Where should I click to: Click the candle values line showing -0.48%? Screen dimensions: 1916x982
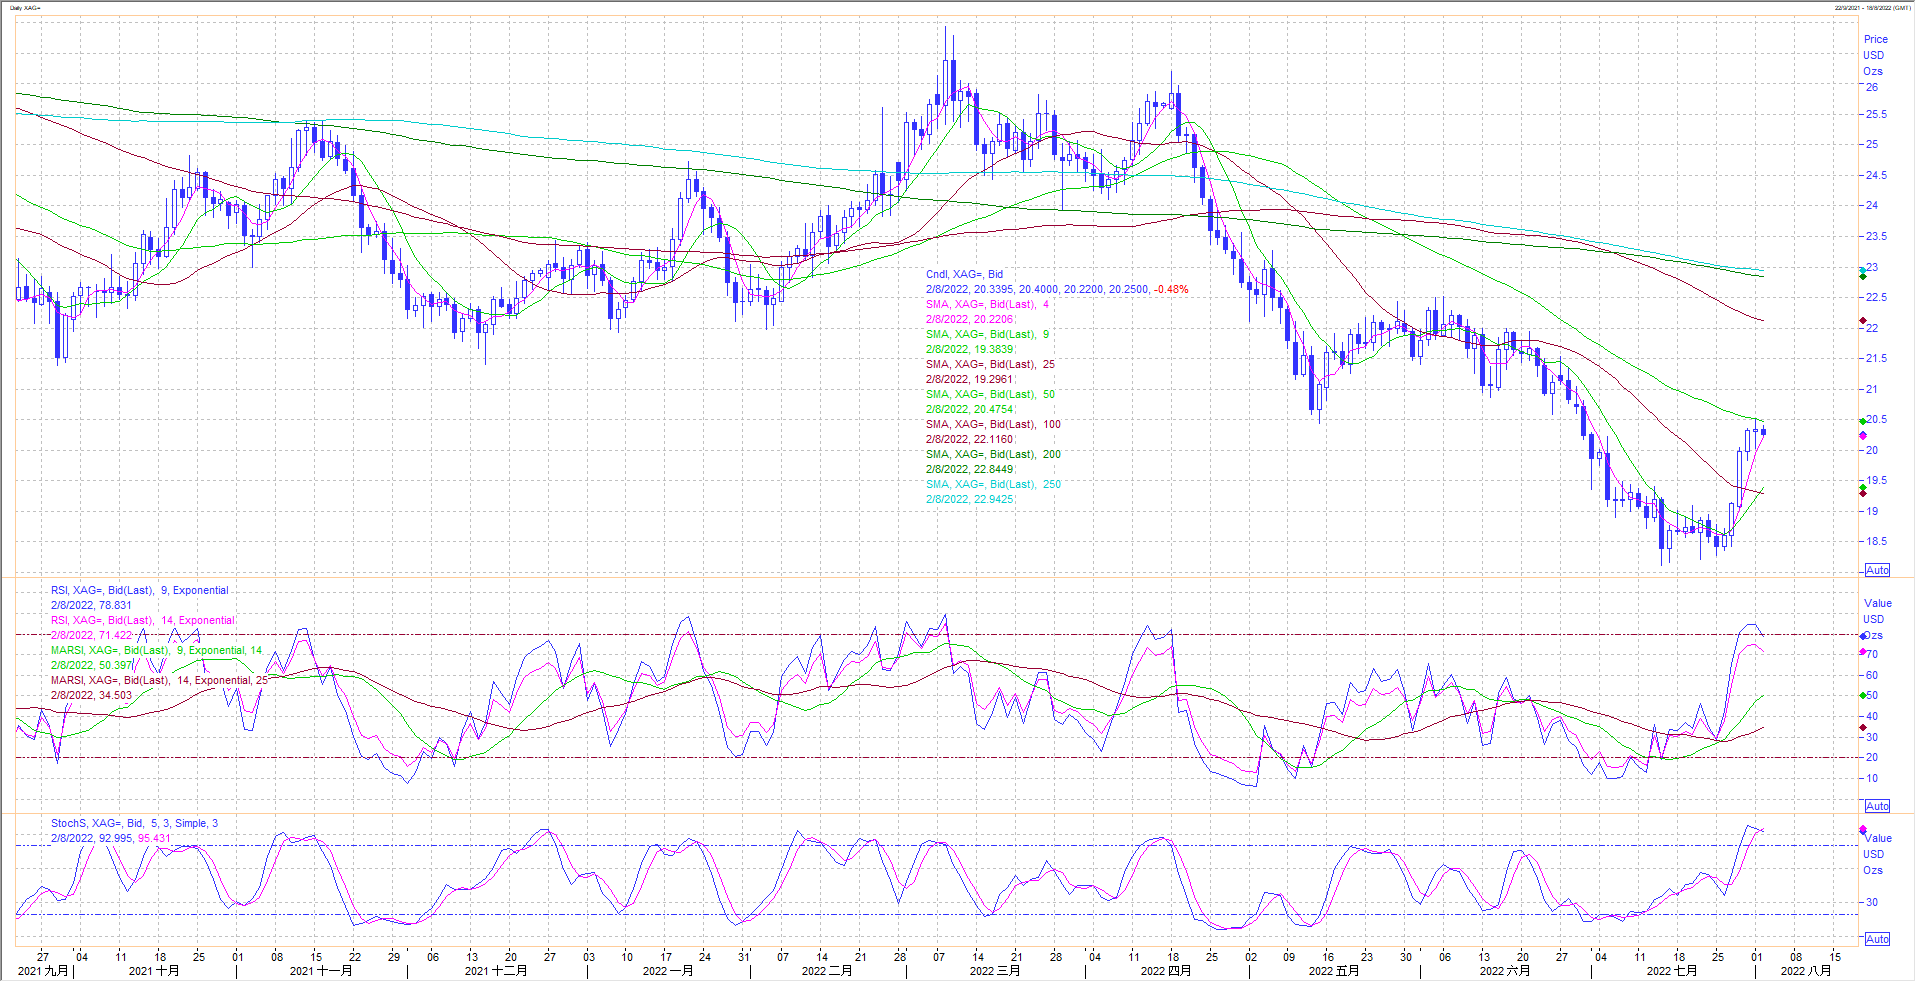point(1057,289)
